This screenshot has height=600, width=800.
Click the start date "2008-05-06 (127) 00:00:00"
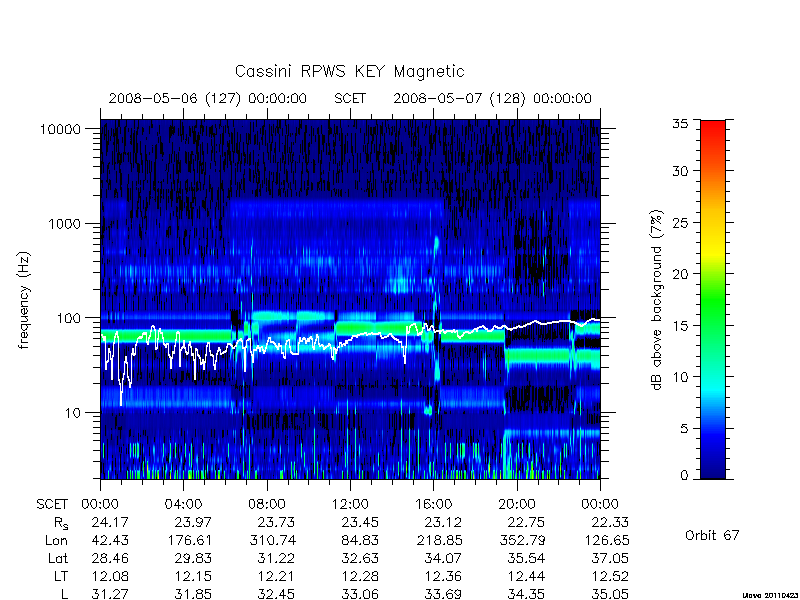click(x=208, y=98)
